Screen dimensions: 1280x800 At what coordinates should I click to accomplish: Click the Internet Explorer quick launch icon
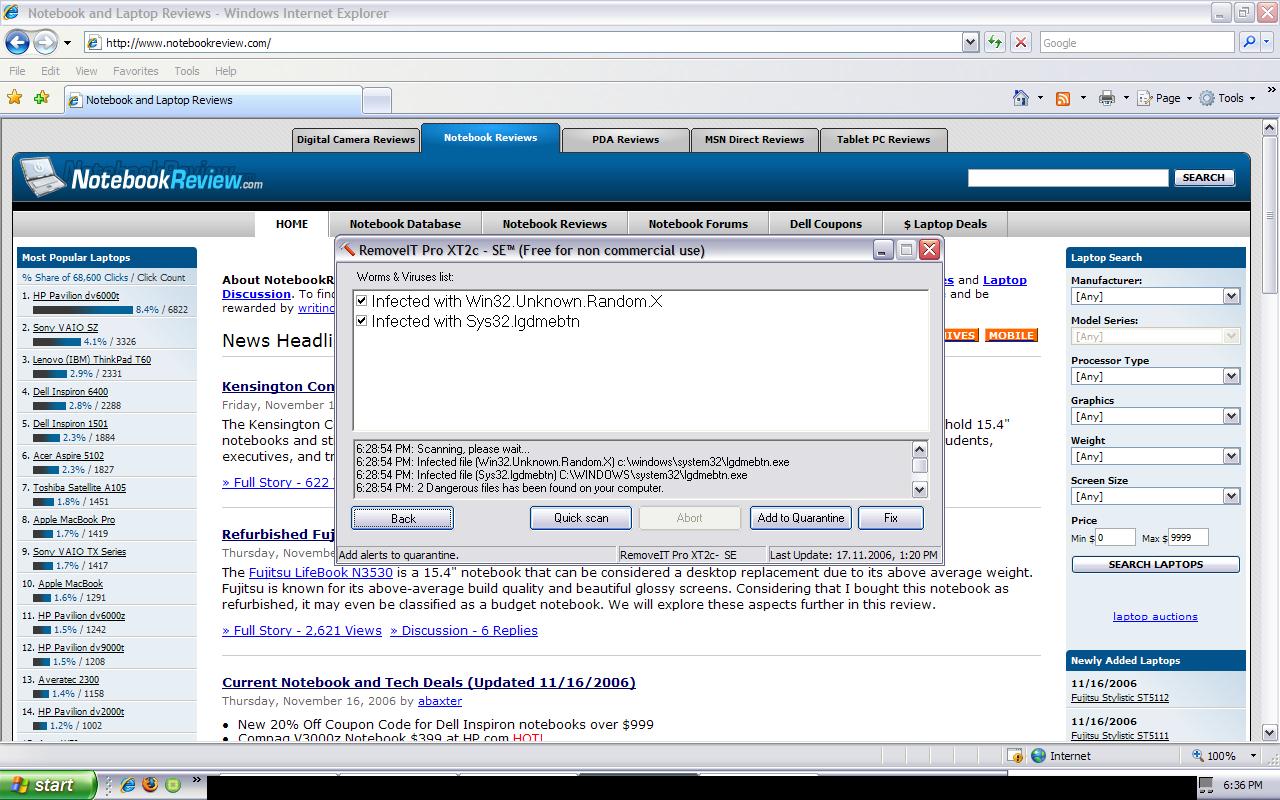pyautogui.click(x=128, y=785)
